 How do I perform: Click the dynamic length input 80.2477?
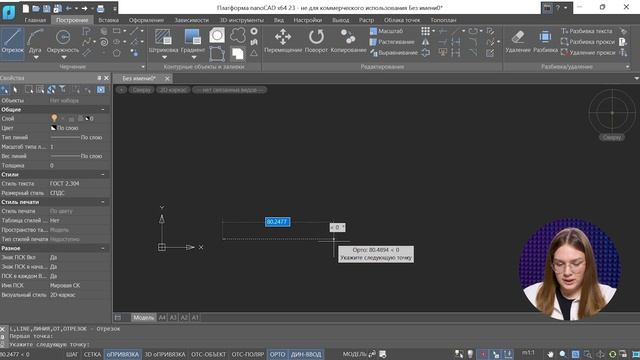[x=278, y=222]
